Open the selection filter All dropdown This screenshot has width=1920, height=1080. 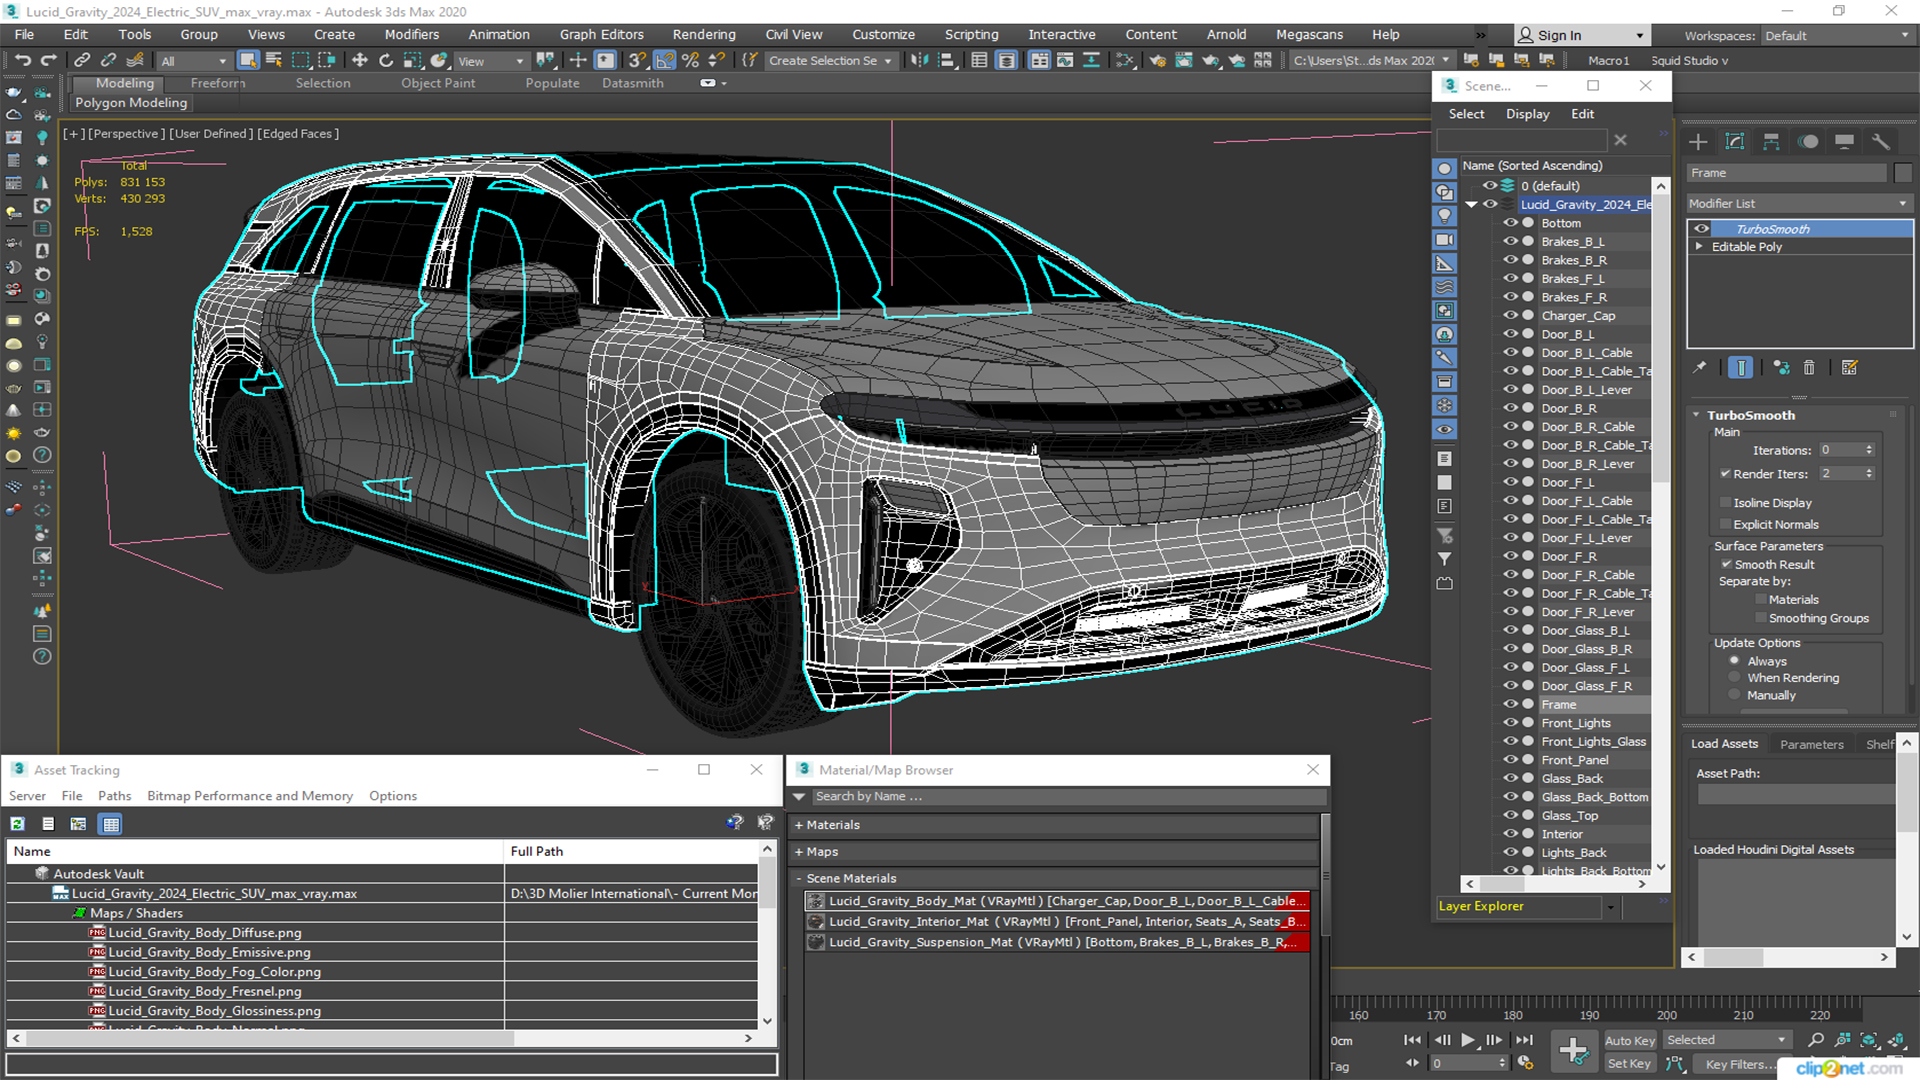[x=194, y=61]
